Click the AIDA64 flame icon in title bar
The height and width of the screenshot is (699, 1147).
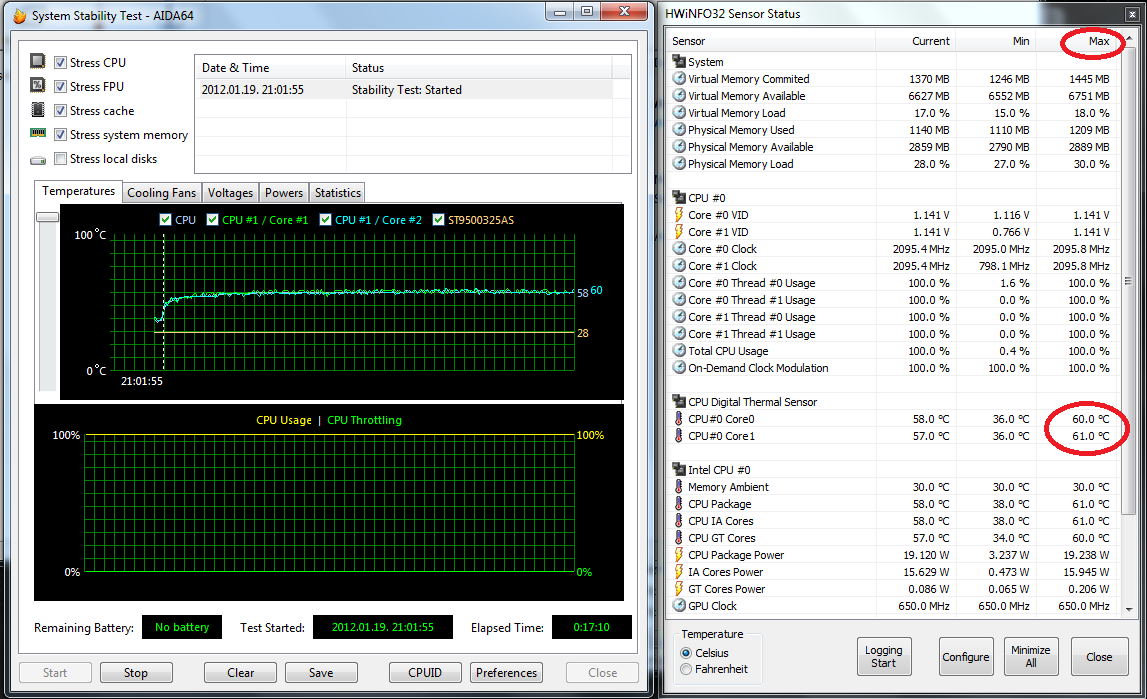click(19, 15)
